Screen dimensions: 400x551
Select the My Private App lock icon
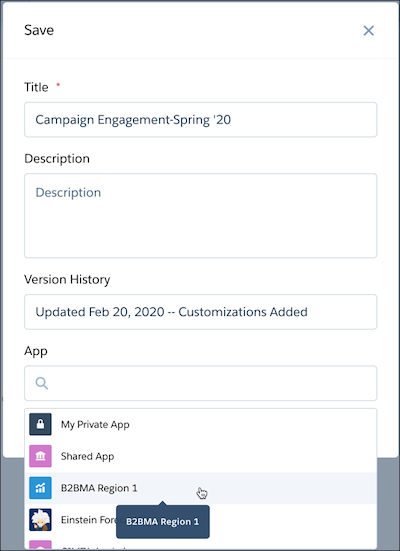(40, 424)
